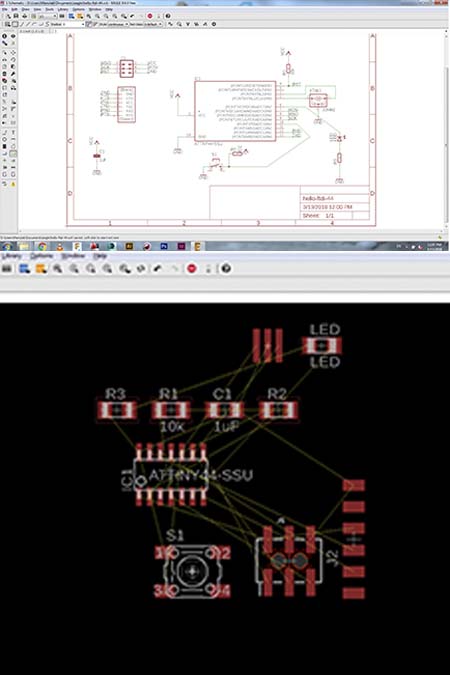Click the red Stop icon in schematic toolbar
Viewport: 450px width, 675px height.
pyautogui.click(x=150, y=15)
